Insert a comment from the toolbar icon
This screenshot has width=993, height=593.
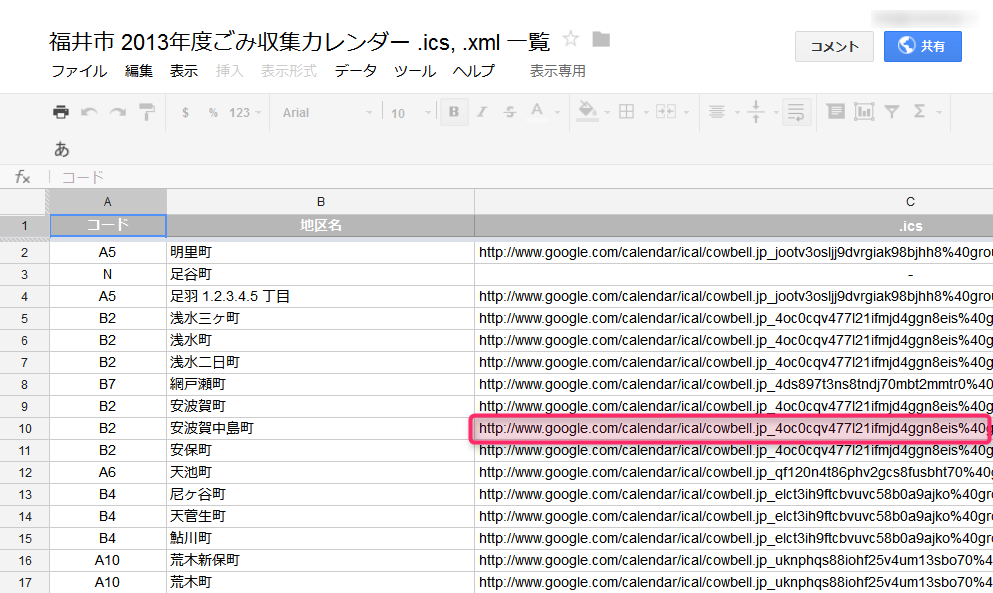835,112
